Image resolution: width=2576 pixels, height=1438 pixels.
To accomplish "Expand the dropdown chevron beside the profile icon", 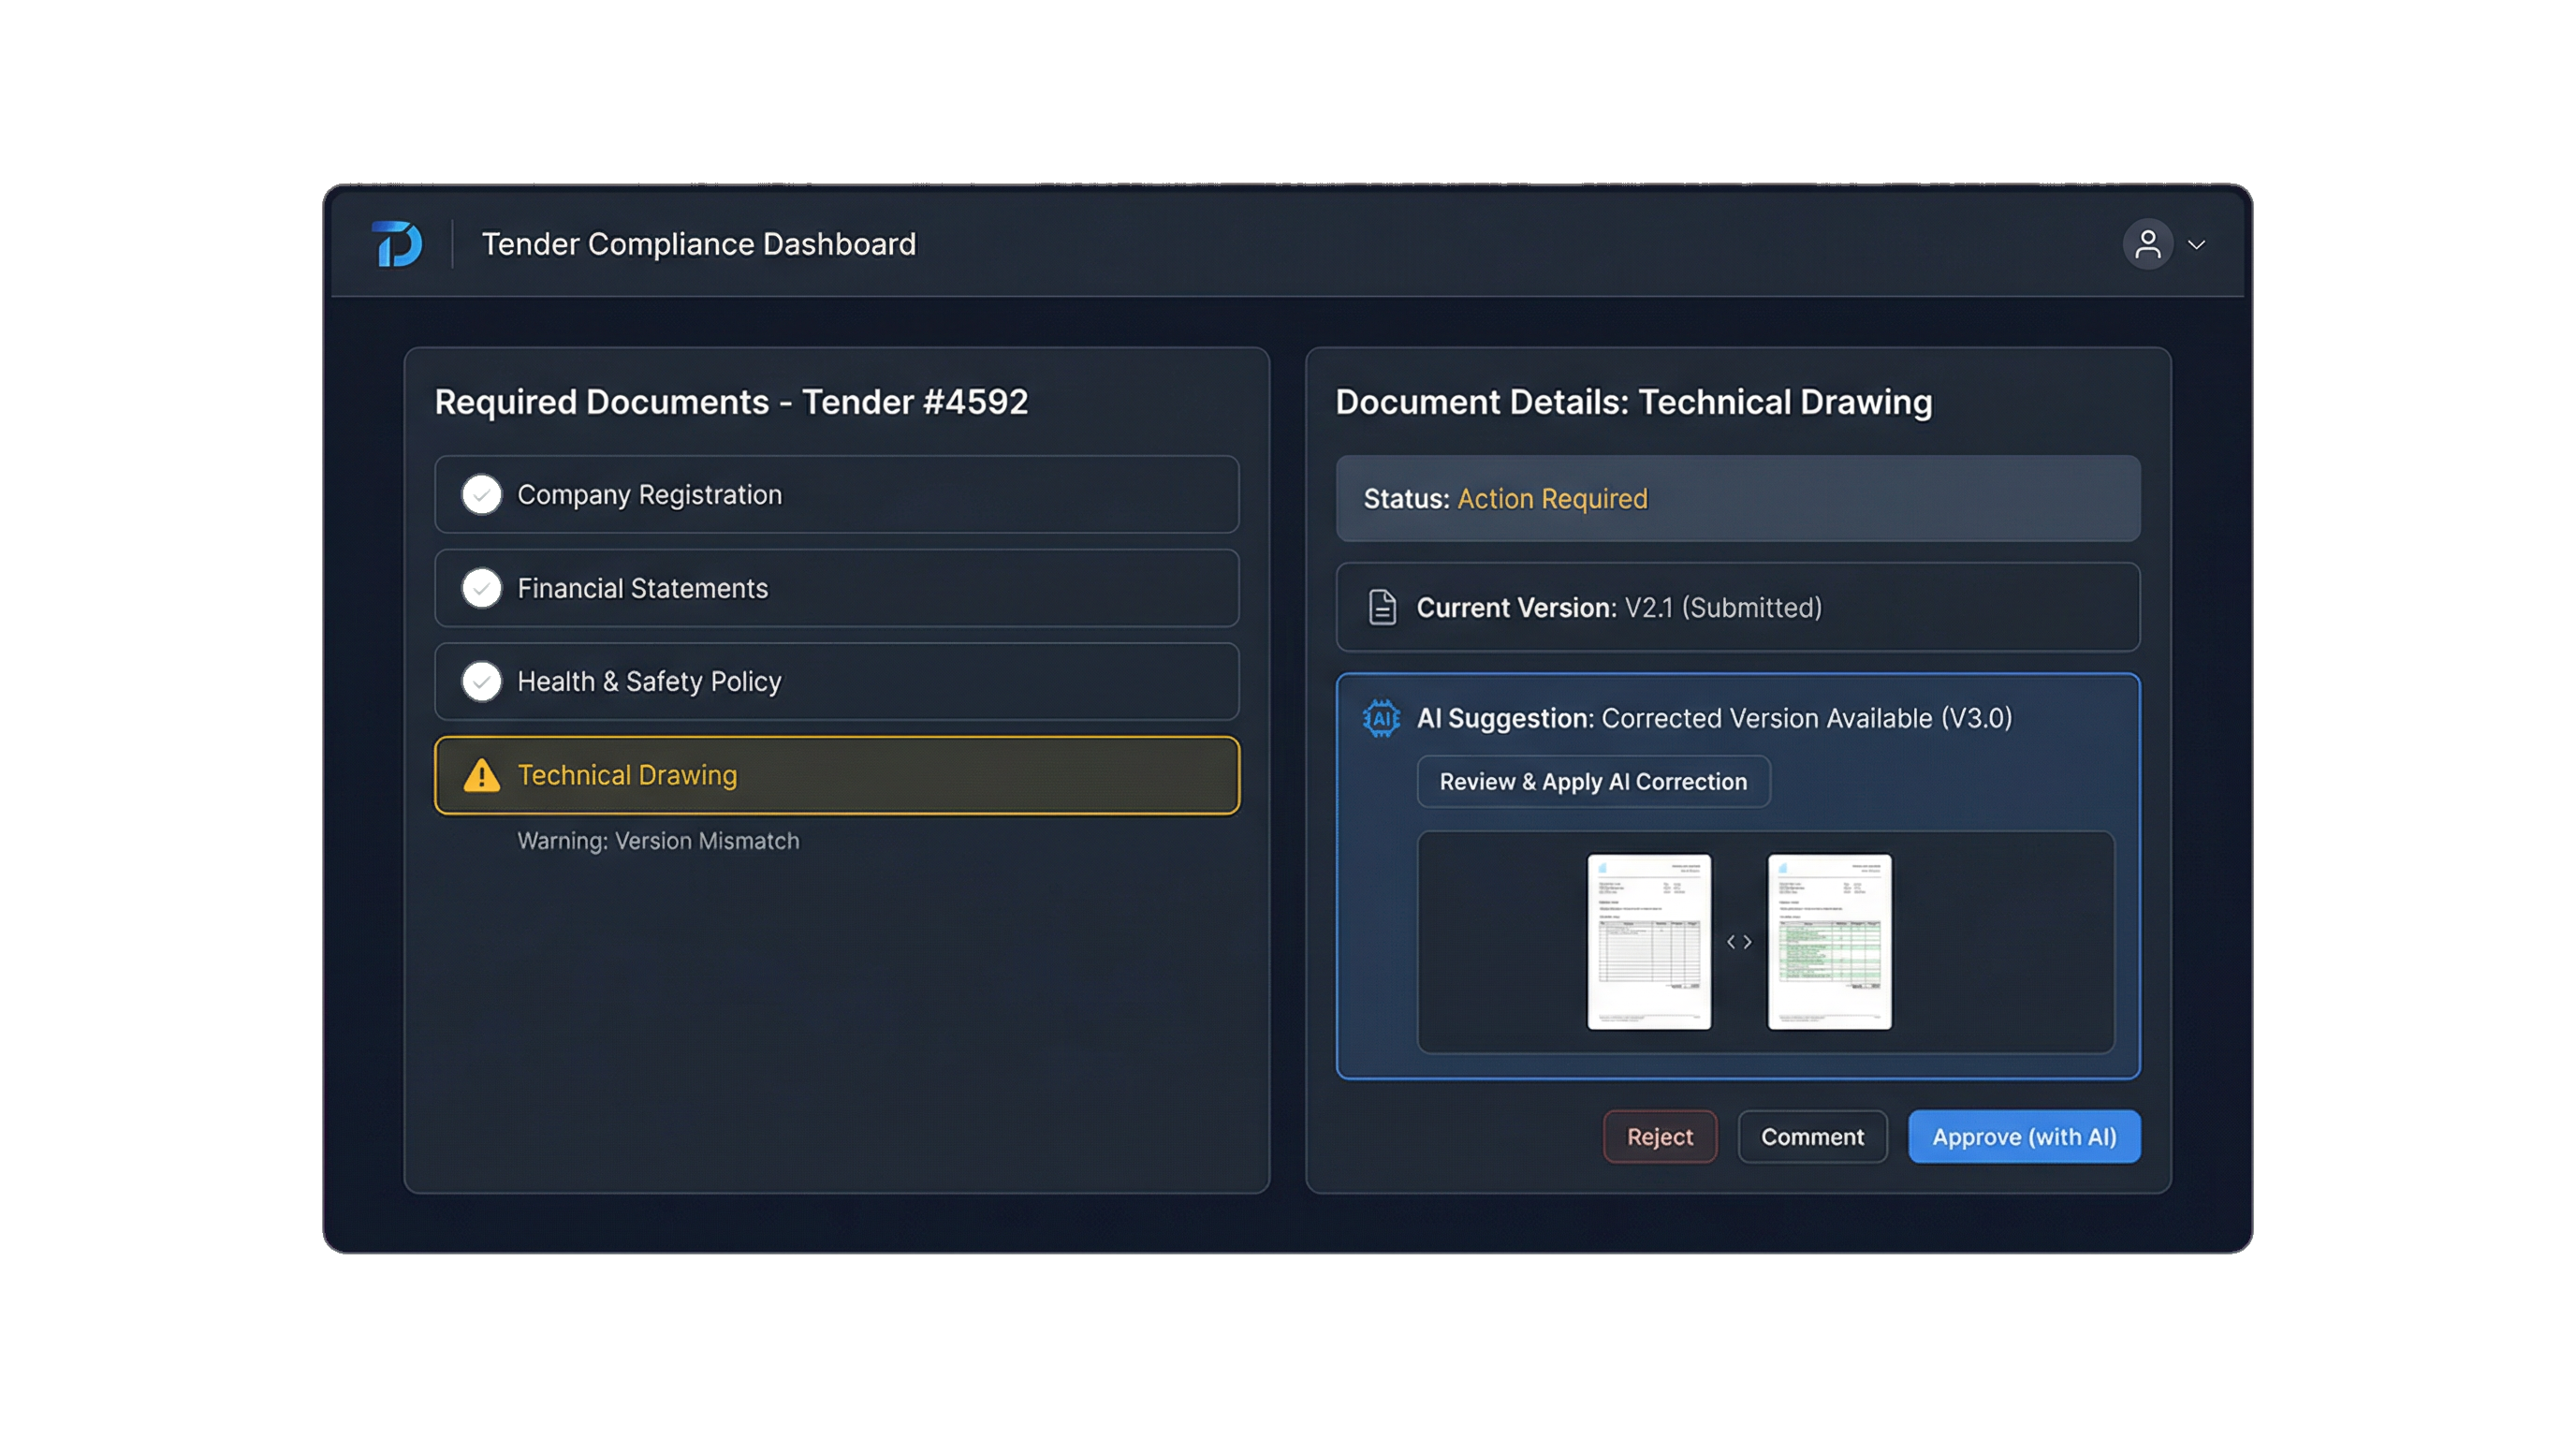I will click(x=2197, y=244).
